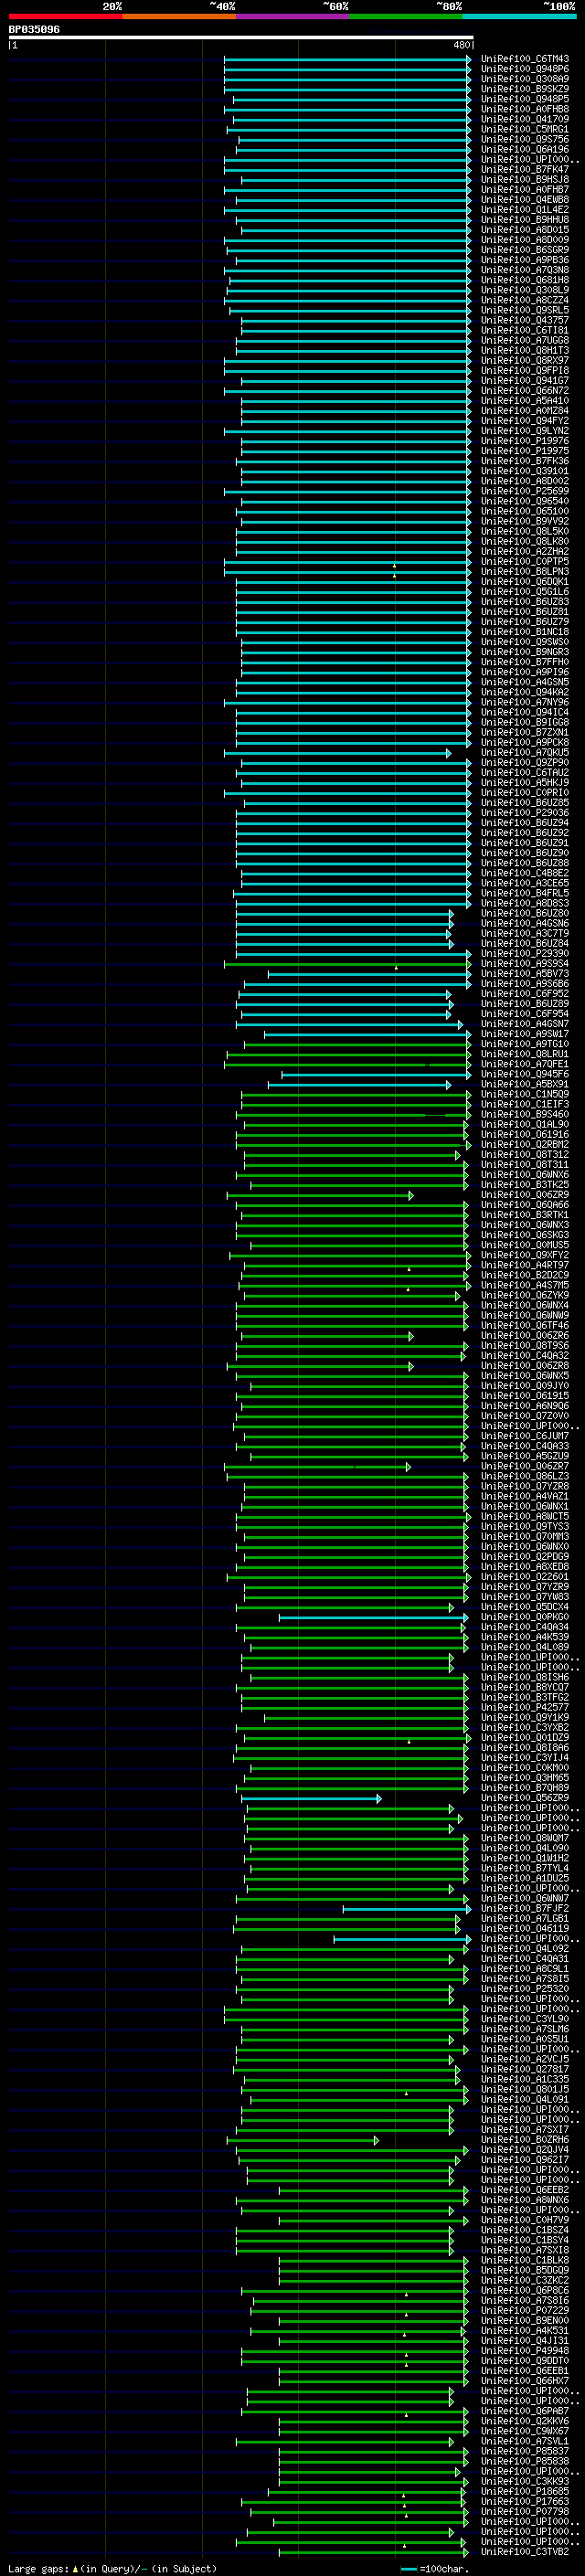Select the UniRef100_A6N9Q6 label
The width and height of the screenshot is (585, 2576).
(525, 1407)
